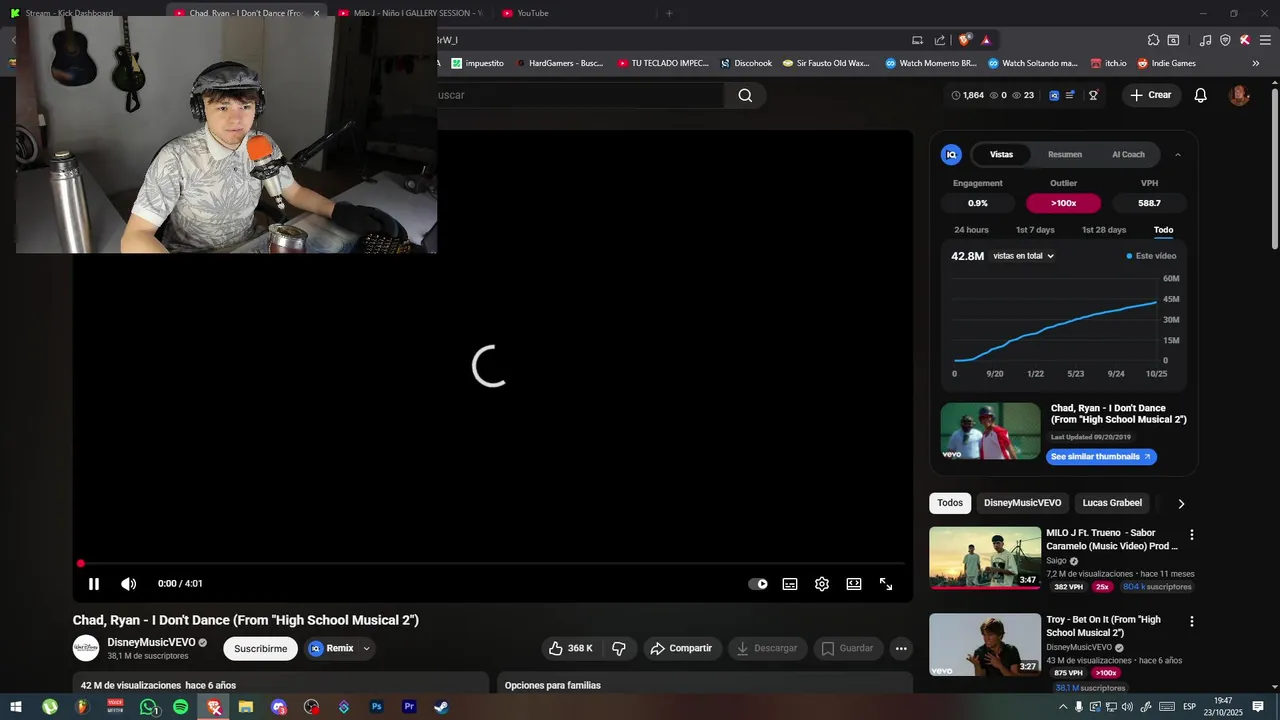Open the itch.io bookmark
The width and height of the screenshot is (1280, 720).
coord(1108,63)
